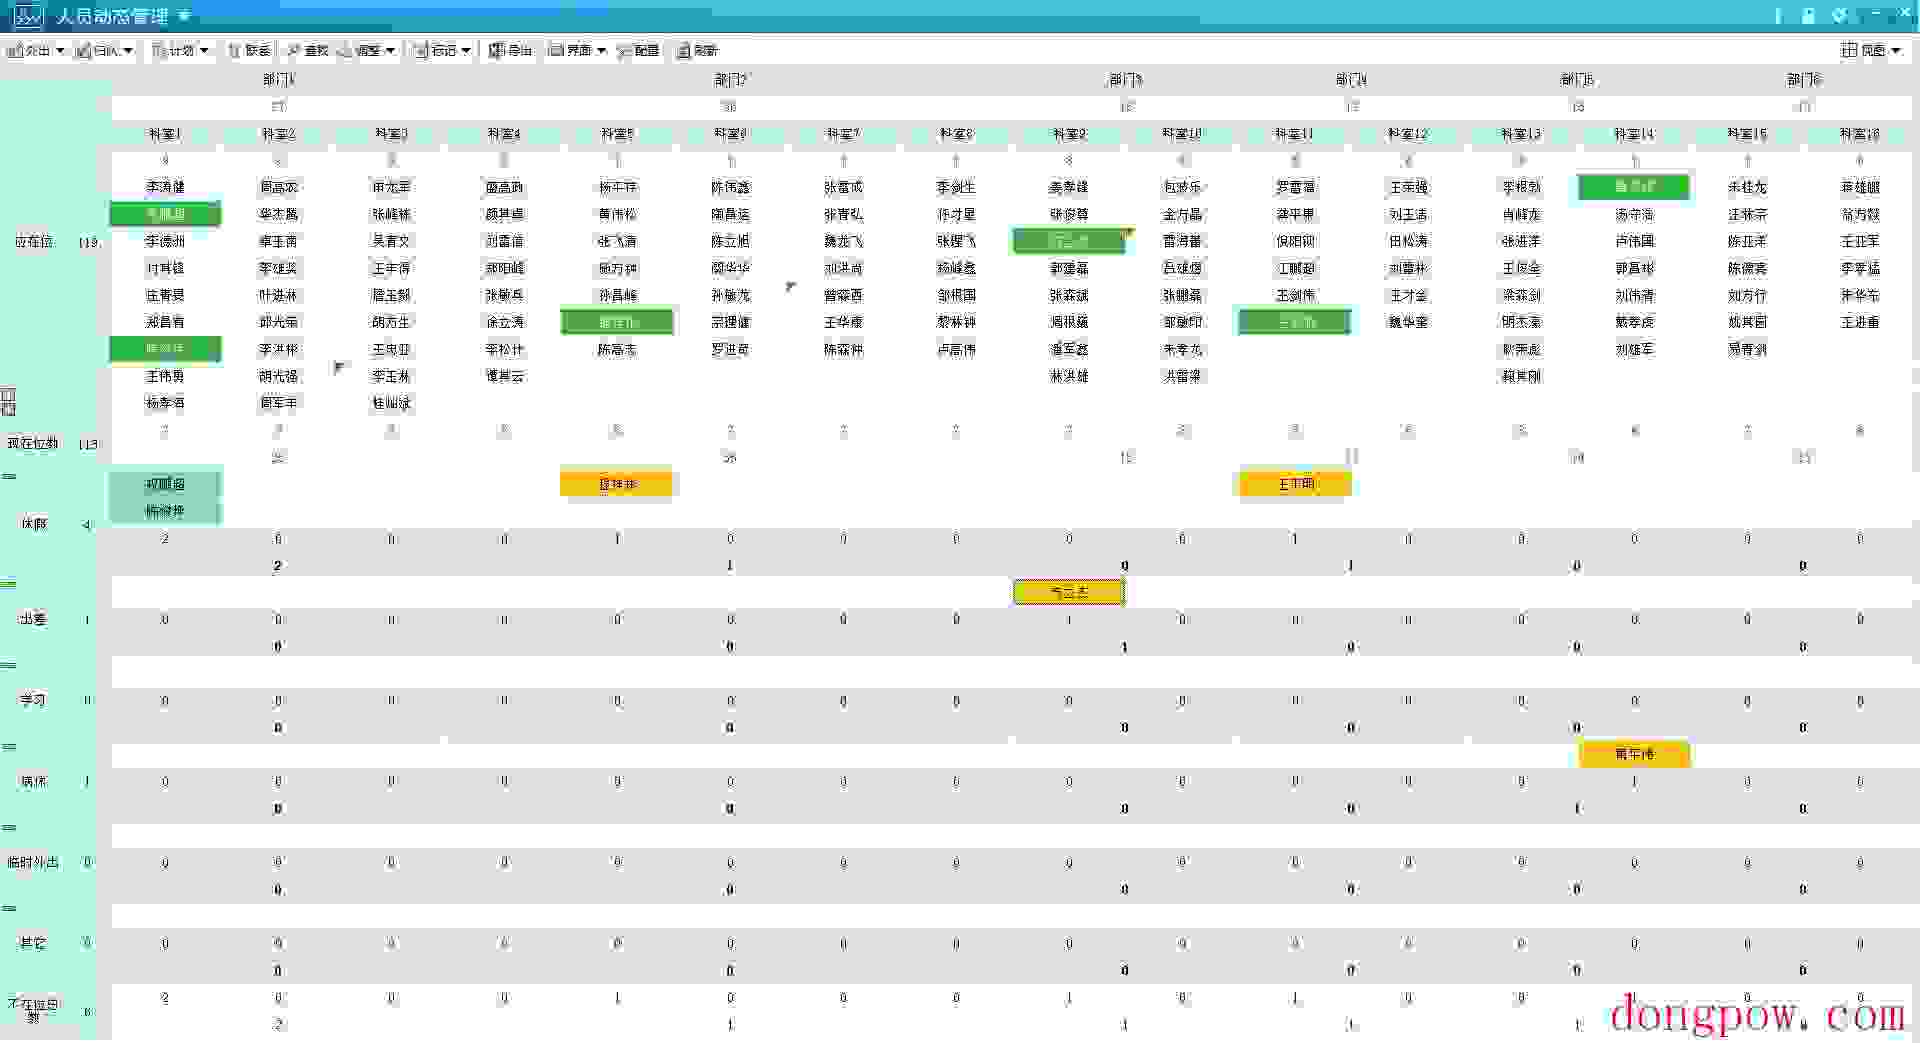
Task: Click the 临时外出 row label
Action: click(x=34, y=862)
